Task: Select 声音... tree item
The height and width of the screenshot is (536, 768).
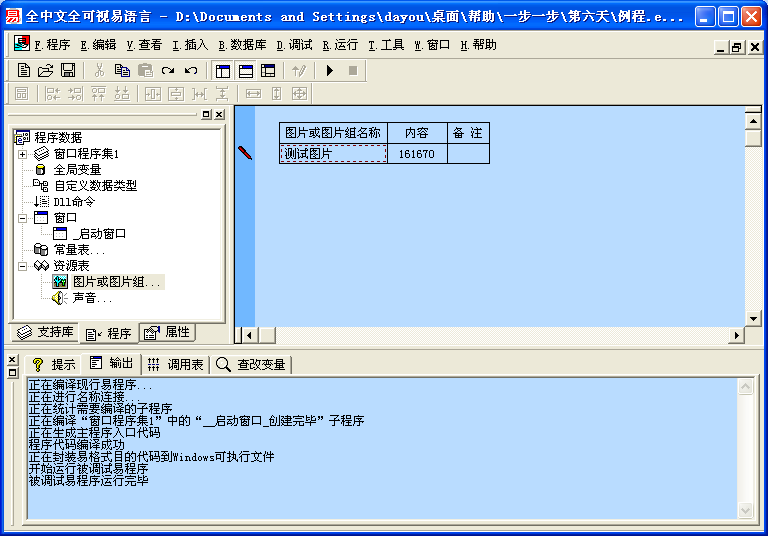Action: 92,298
